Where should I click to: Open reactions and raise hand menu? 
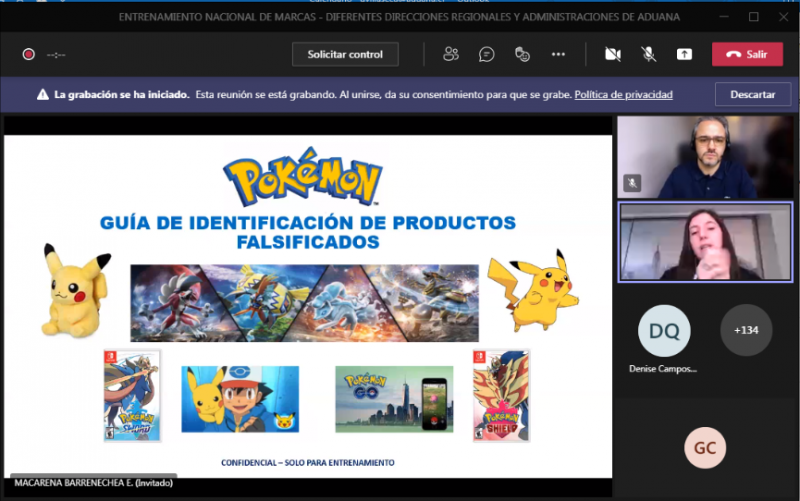point(522,54)
